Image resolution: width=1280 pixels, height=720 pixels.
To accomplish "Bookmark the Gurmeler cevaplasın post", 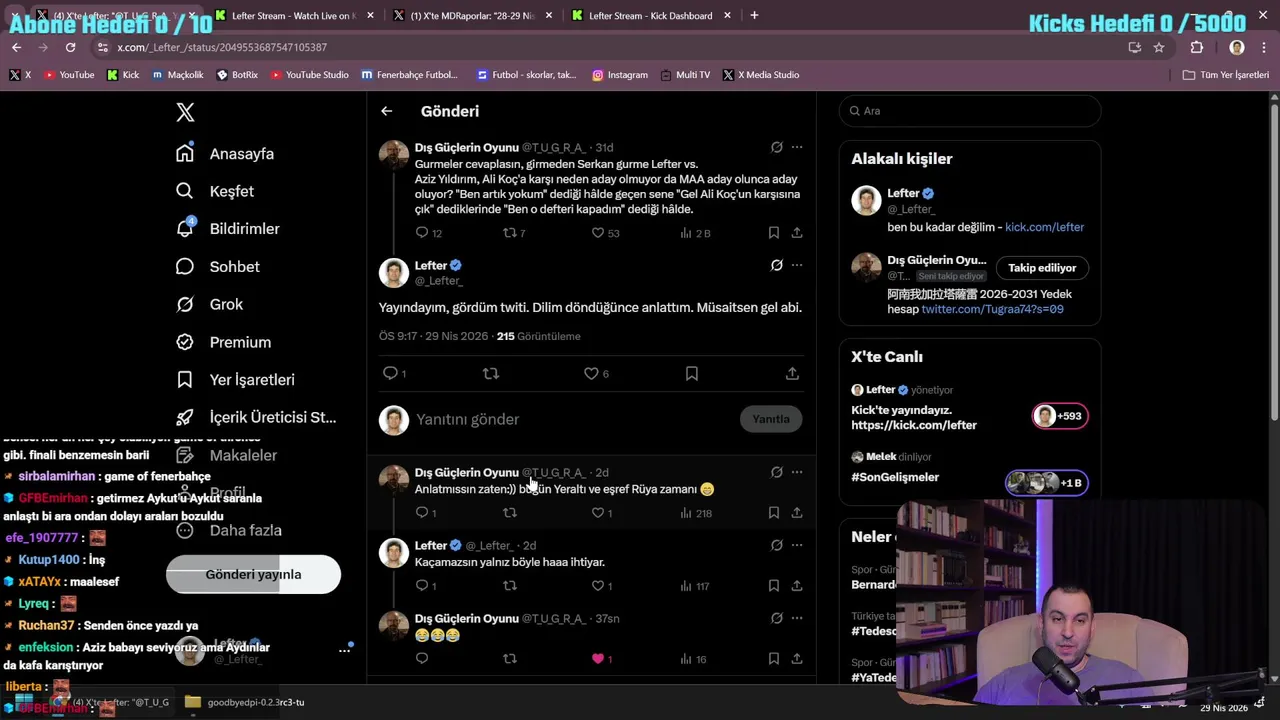I will [x=774, y=233].
